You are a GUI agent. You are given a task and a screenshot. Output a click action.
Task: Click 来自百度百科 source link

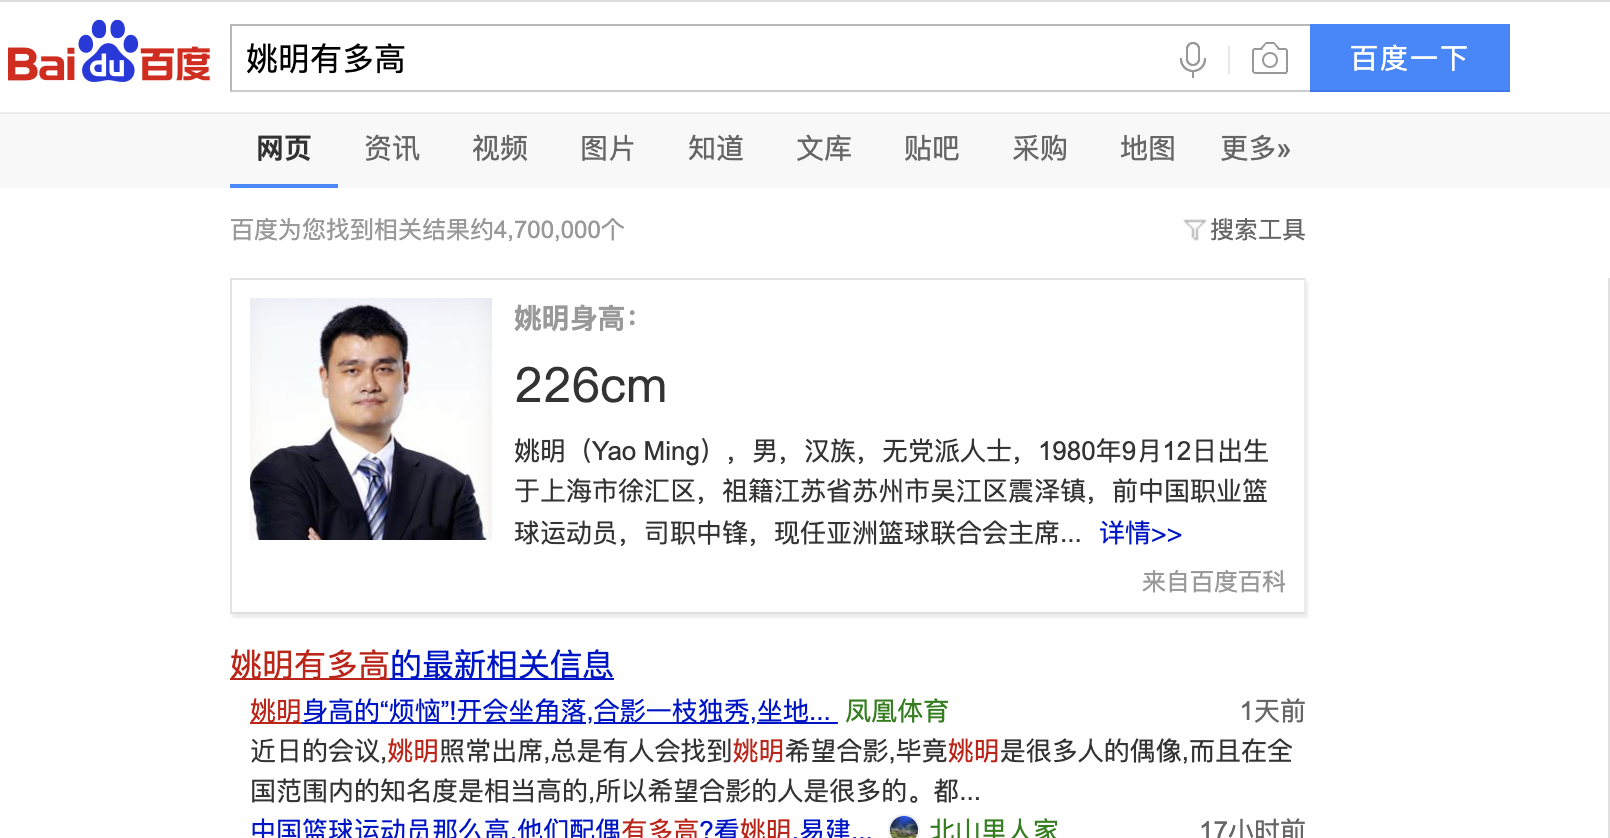pyautogui.click(x=1214, y=582)
